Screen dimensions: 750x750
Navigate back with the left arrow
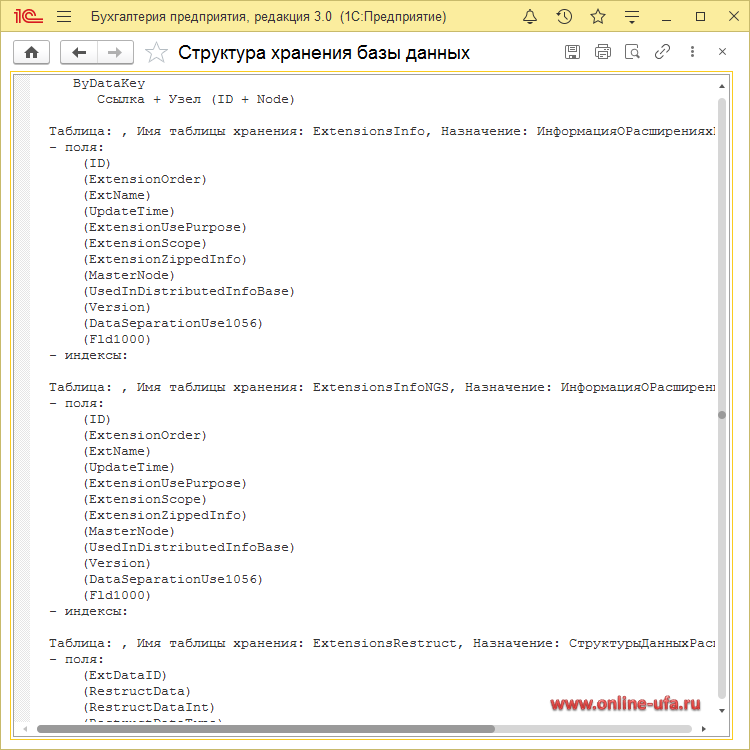79,52
